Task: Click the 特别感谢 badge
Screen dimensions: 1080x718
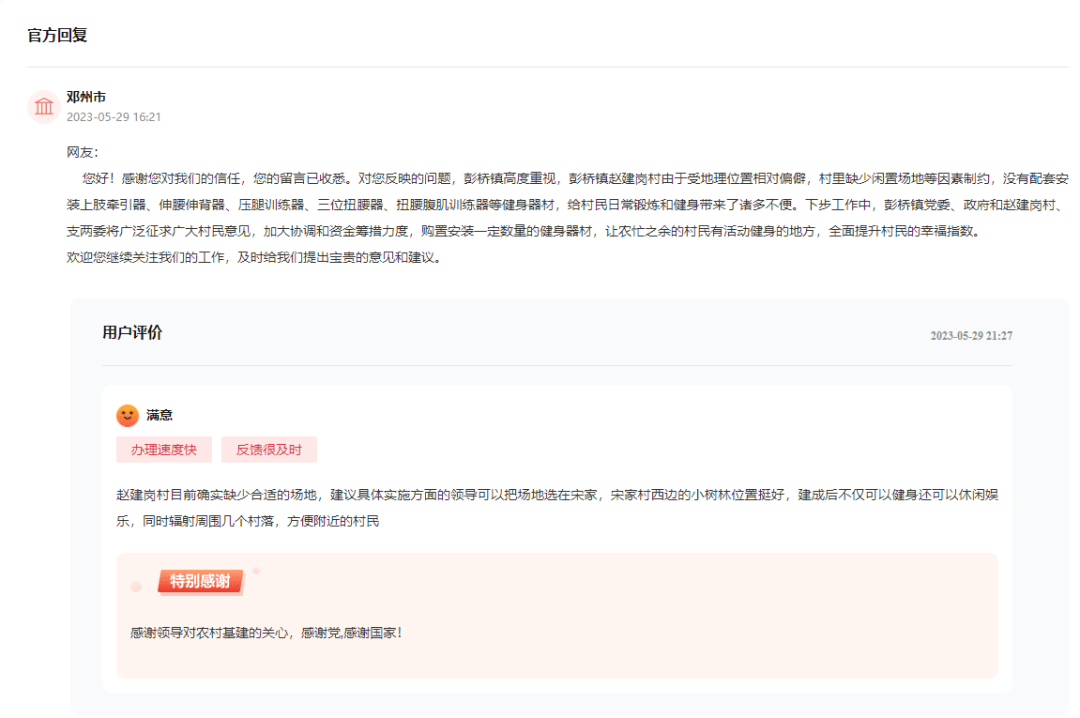Action: [x=200, y=581]
